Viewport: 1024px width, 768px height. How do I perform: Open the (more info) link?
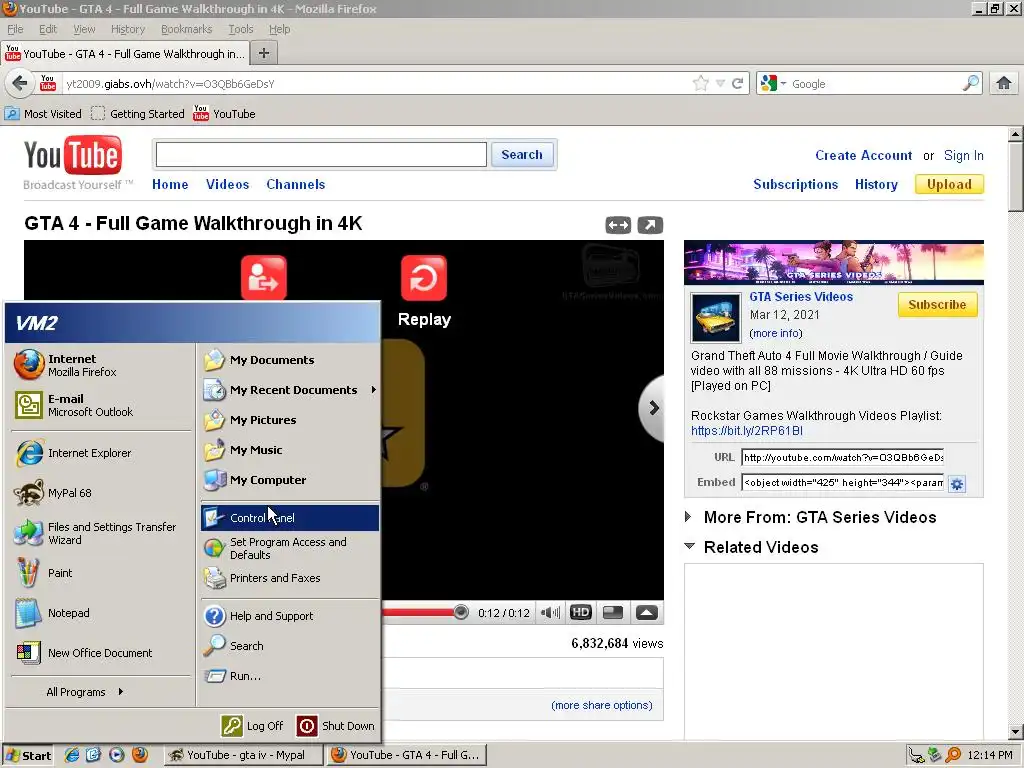776,333
